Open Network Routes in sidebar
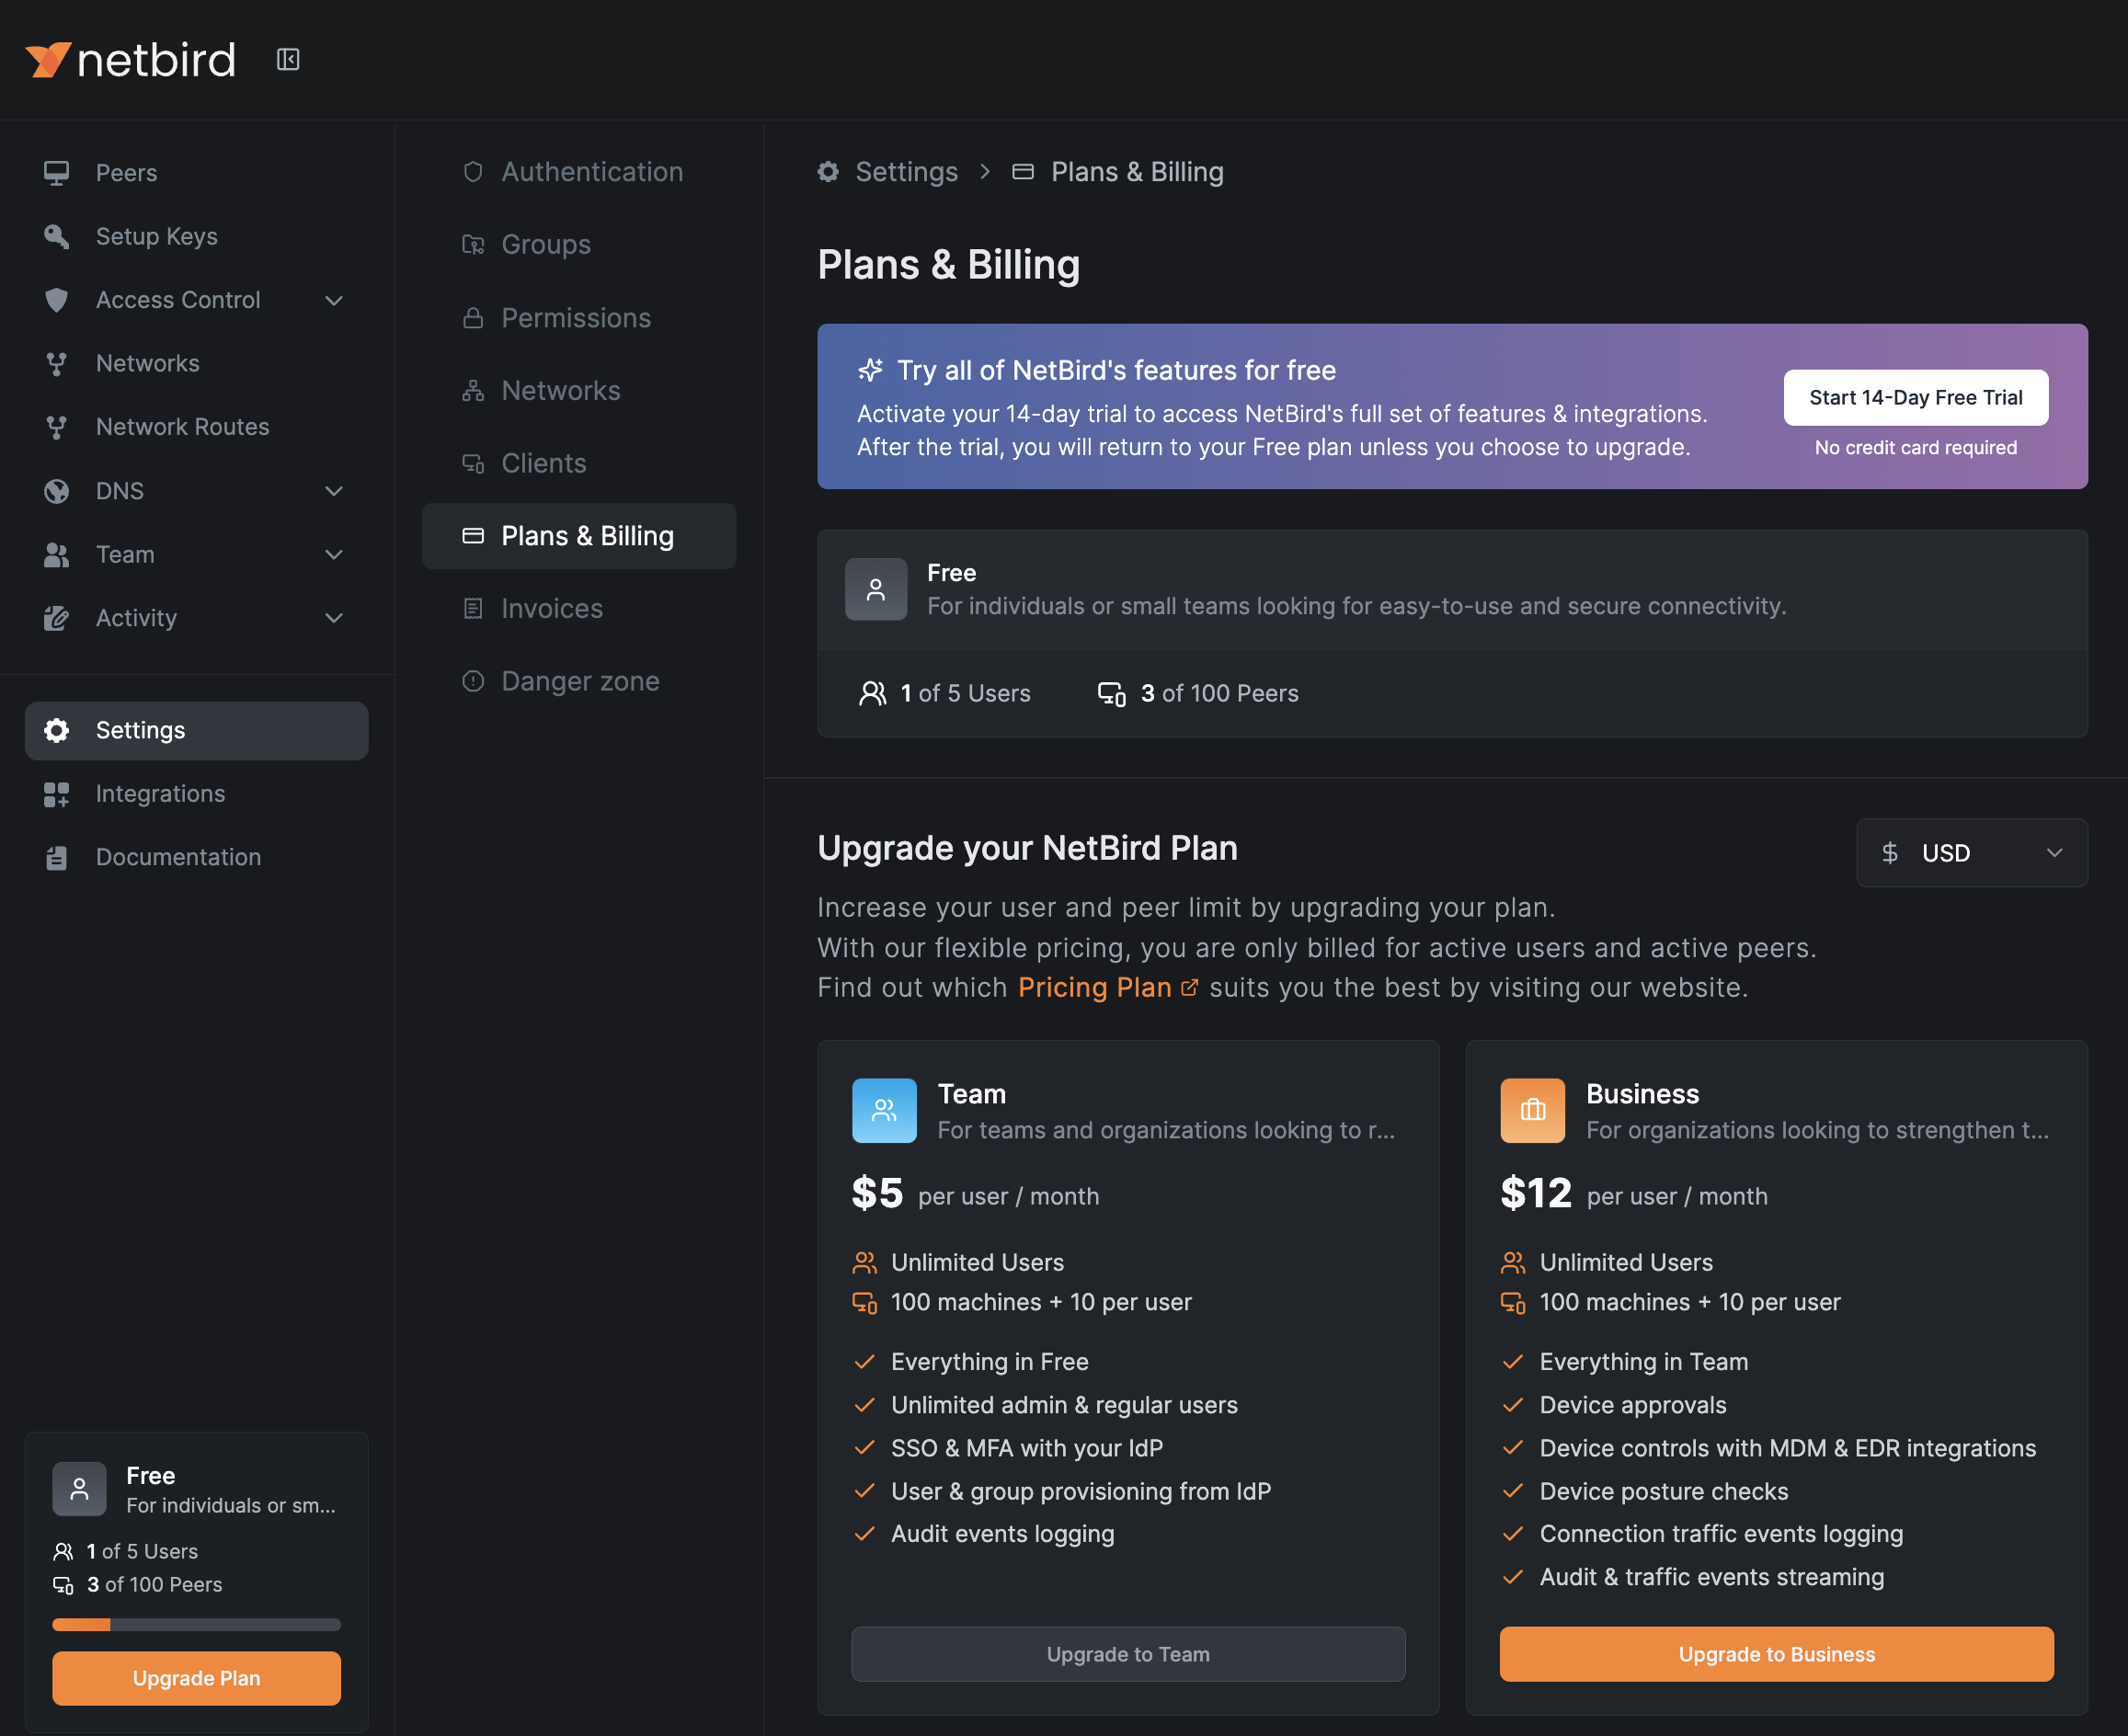Image resolution: width=2128 pixels, height=1736 pixels. (182, 427)
